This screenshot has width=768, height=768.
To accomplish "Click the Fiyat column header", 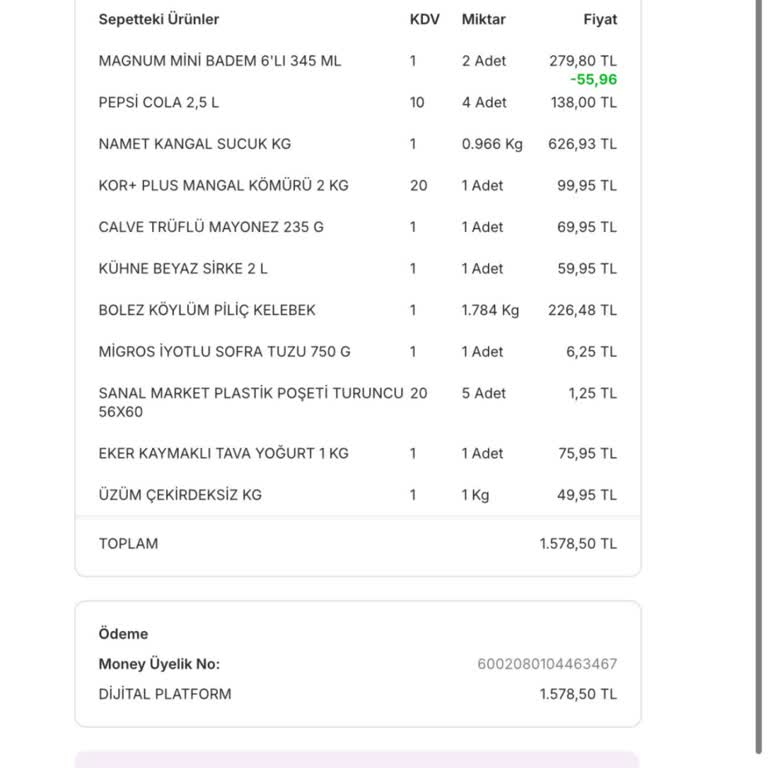I will click(600, 20).
